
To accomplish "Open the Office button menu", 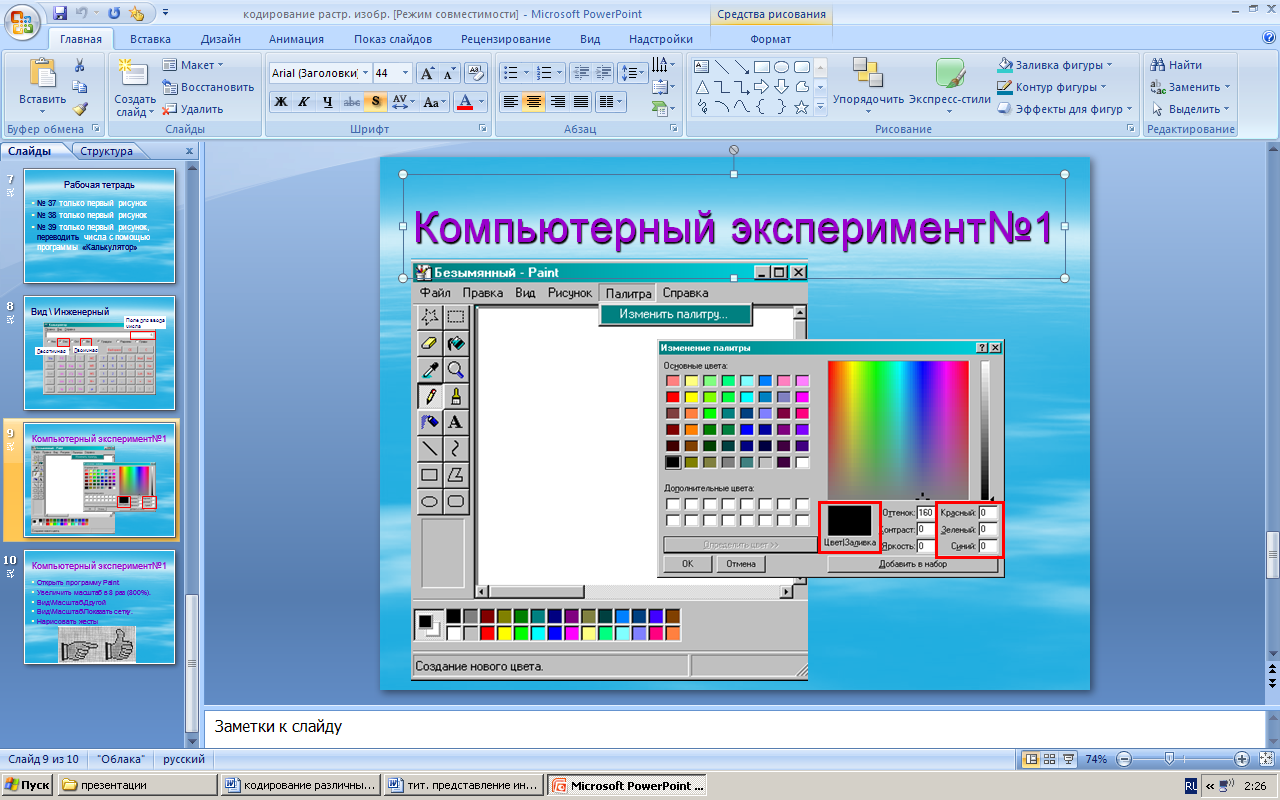I will (22, 20).
